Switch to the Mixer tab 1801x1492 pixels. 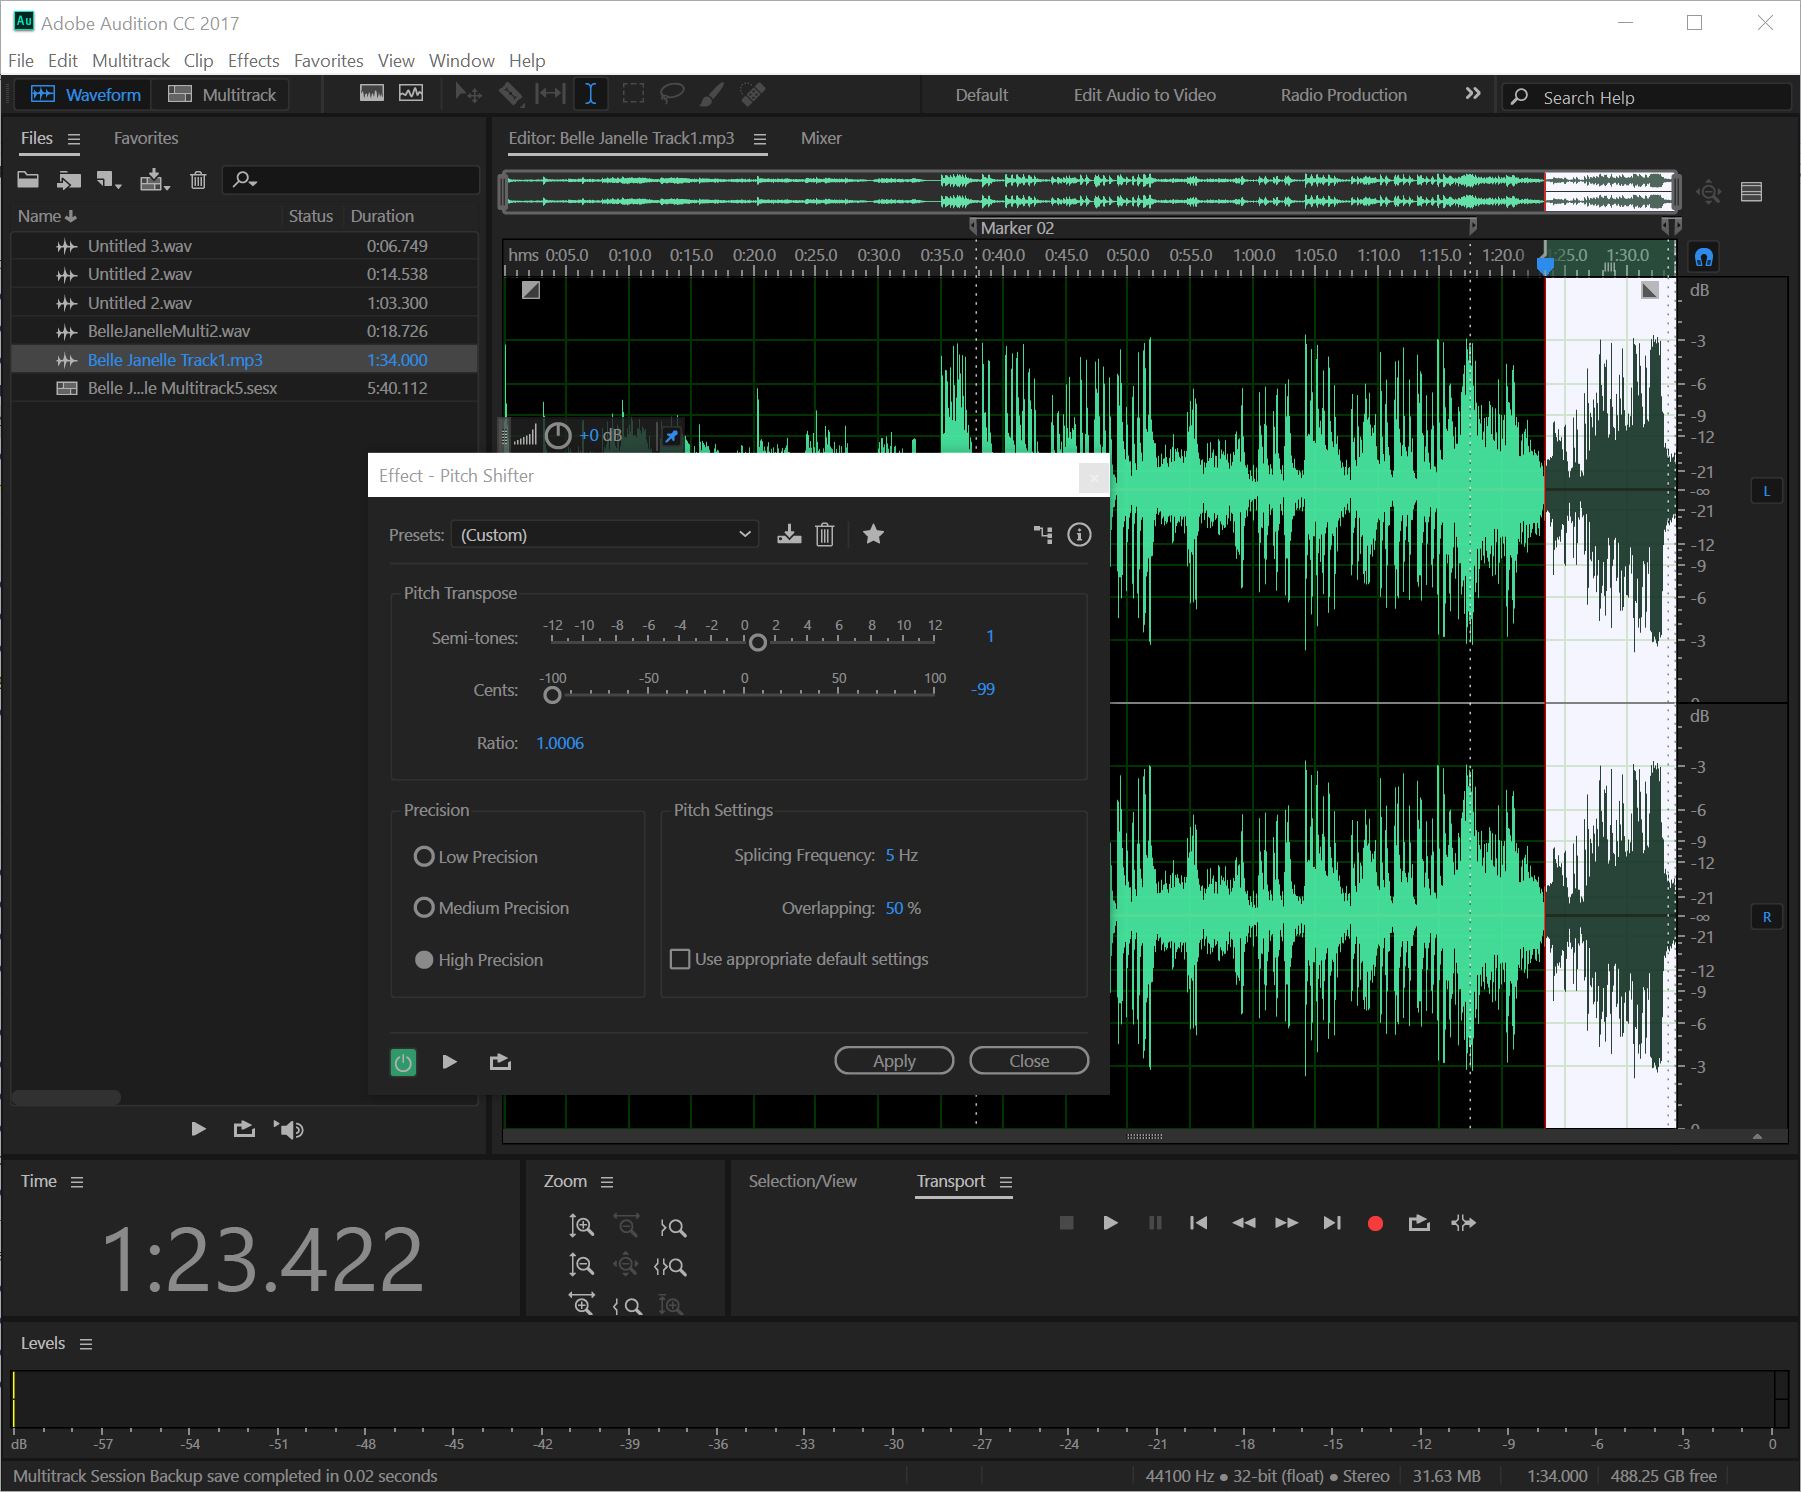click(x=821, y=138)
